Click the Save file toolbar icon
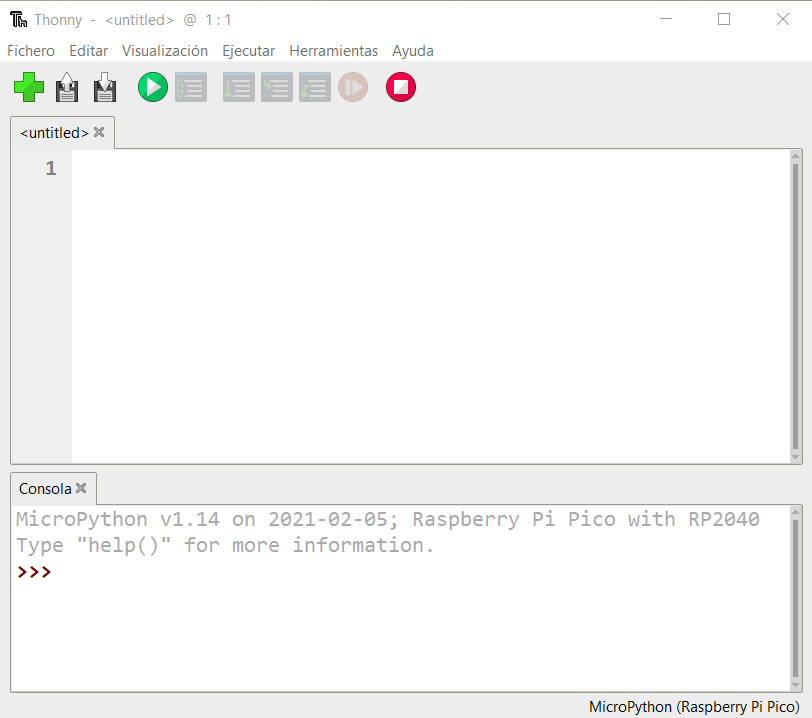This screenshot has width=812, height=718. [105, 88]
